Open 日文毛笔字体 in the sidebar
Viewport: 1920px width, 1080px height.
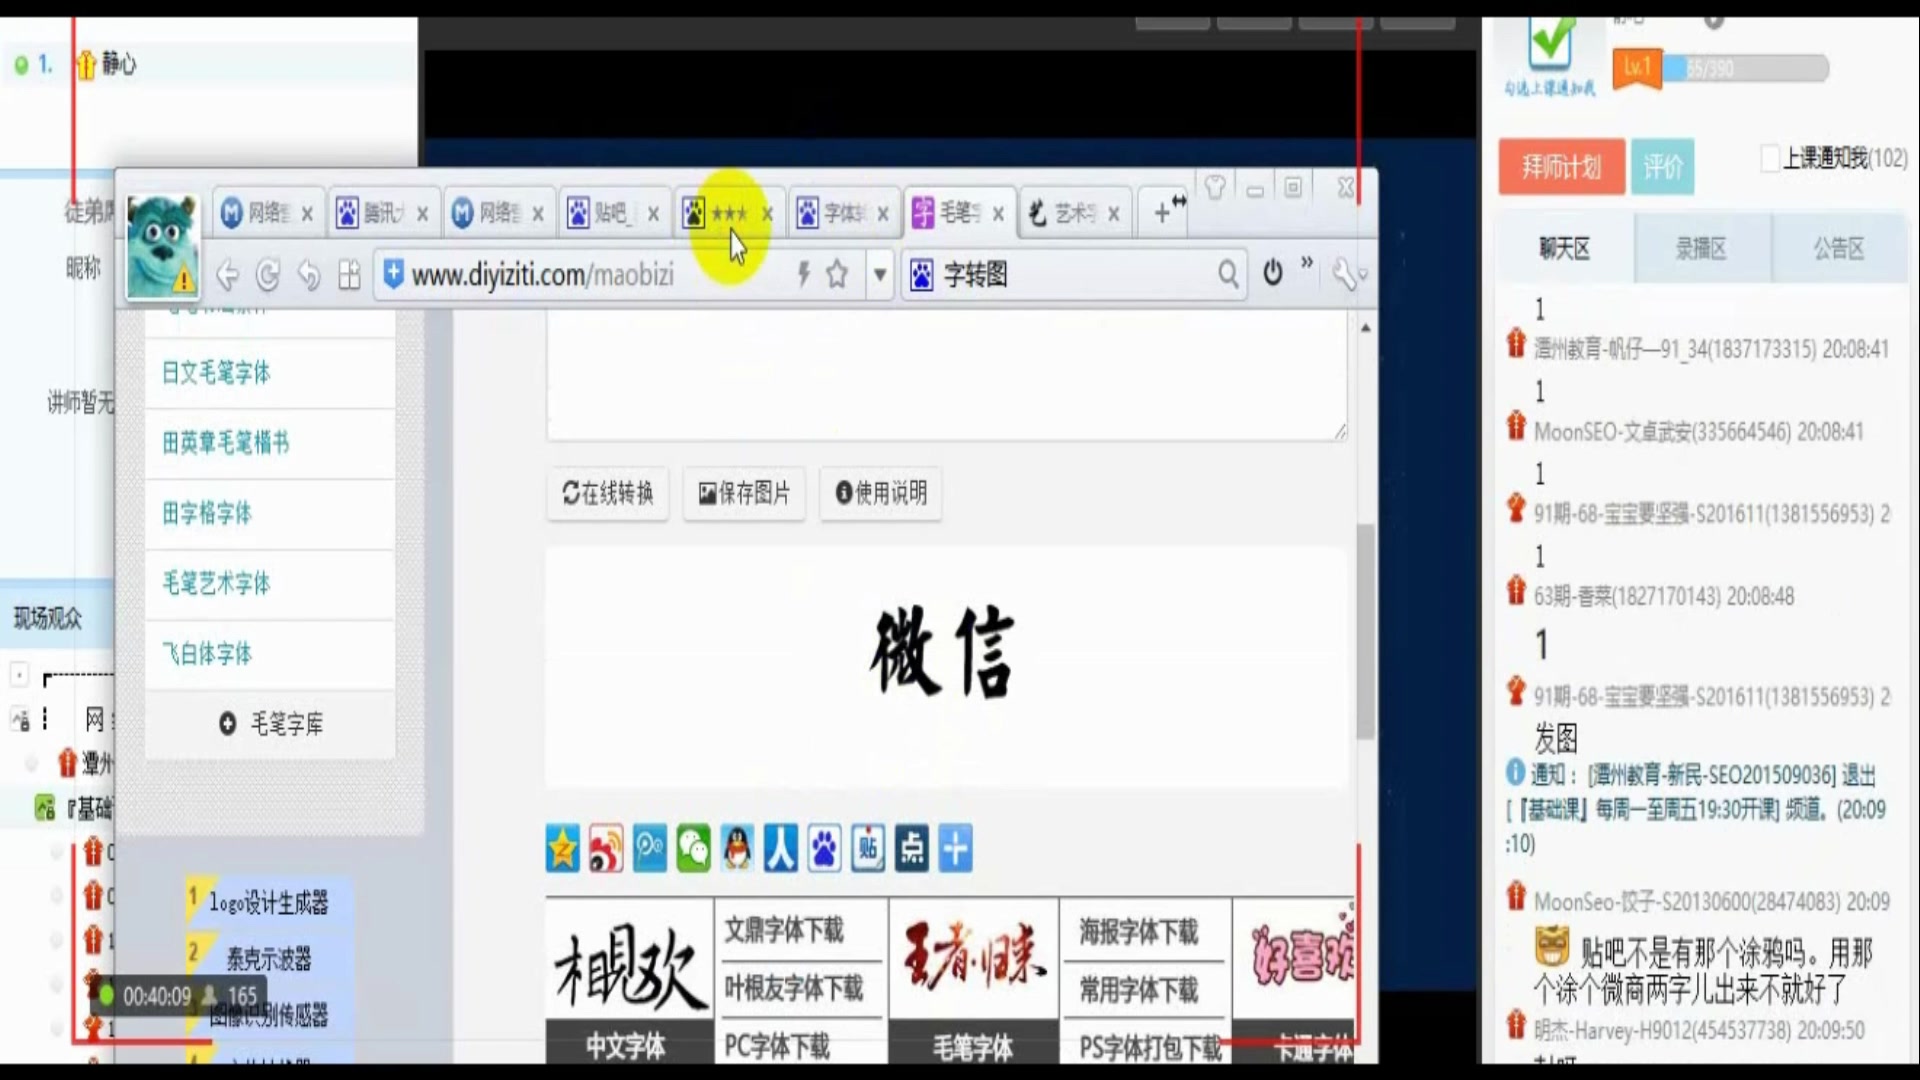(216, 373)
